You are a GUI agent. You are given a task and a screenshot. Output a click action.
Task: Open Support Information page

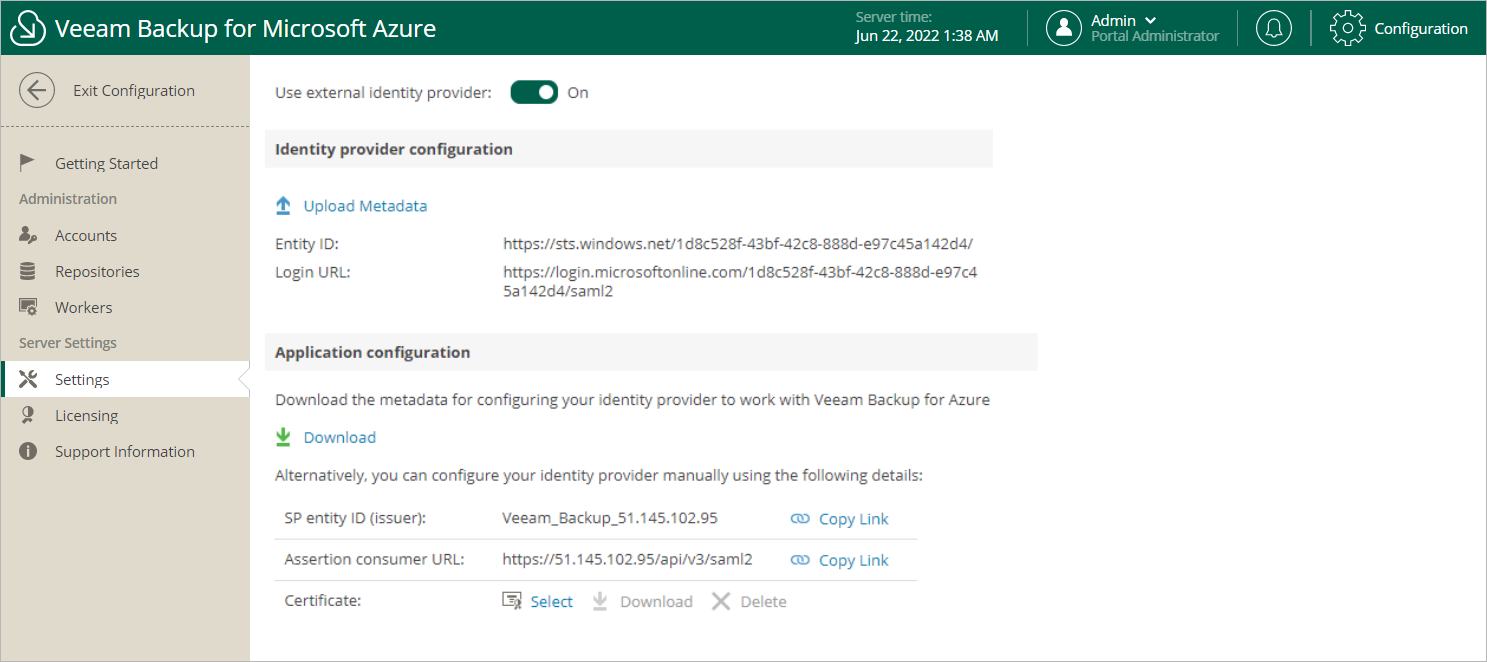click(x=125, y=452)
